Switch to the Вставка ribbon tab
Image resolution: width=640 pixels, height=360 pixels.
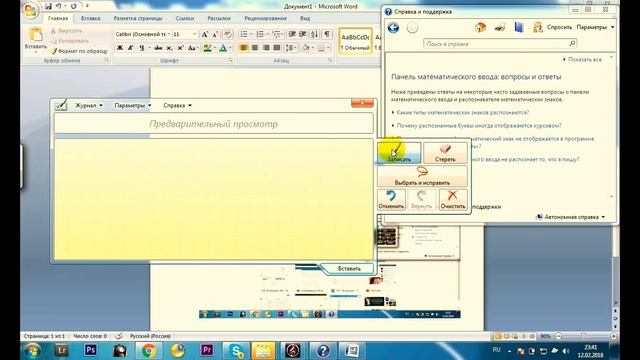(90, 18)
